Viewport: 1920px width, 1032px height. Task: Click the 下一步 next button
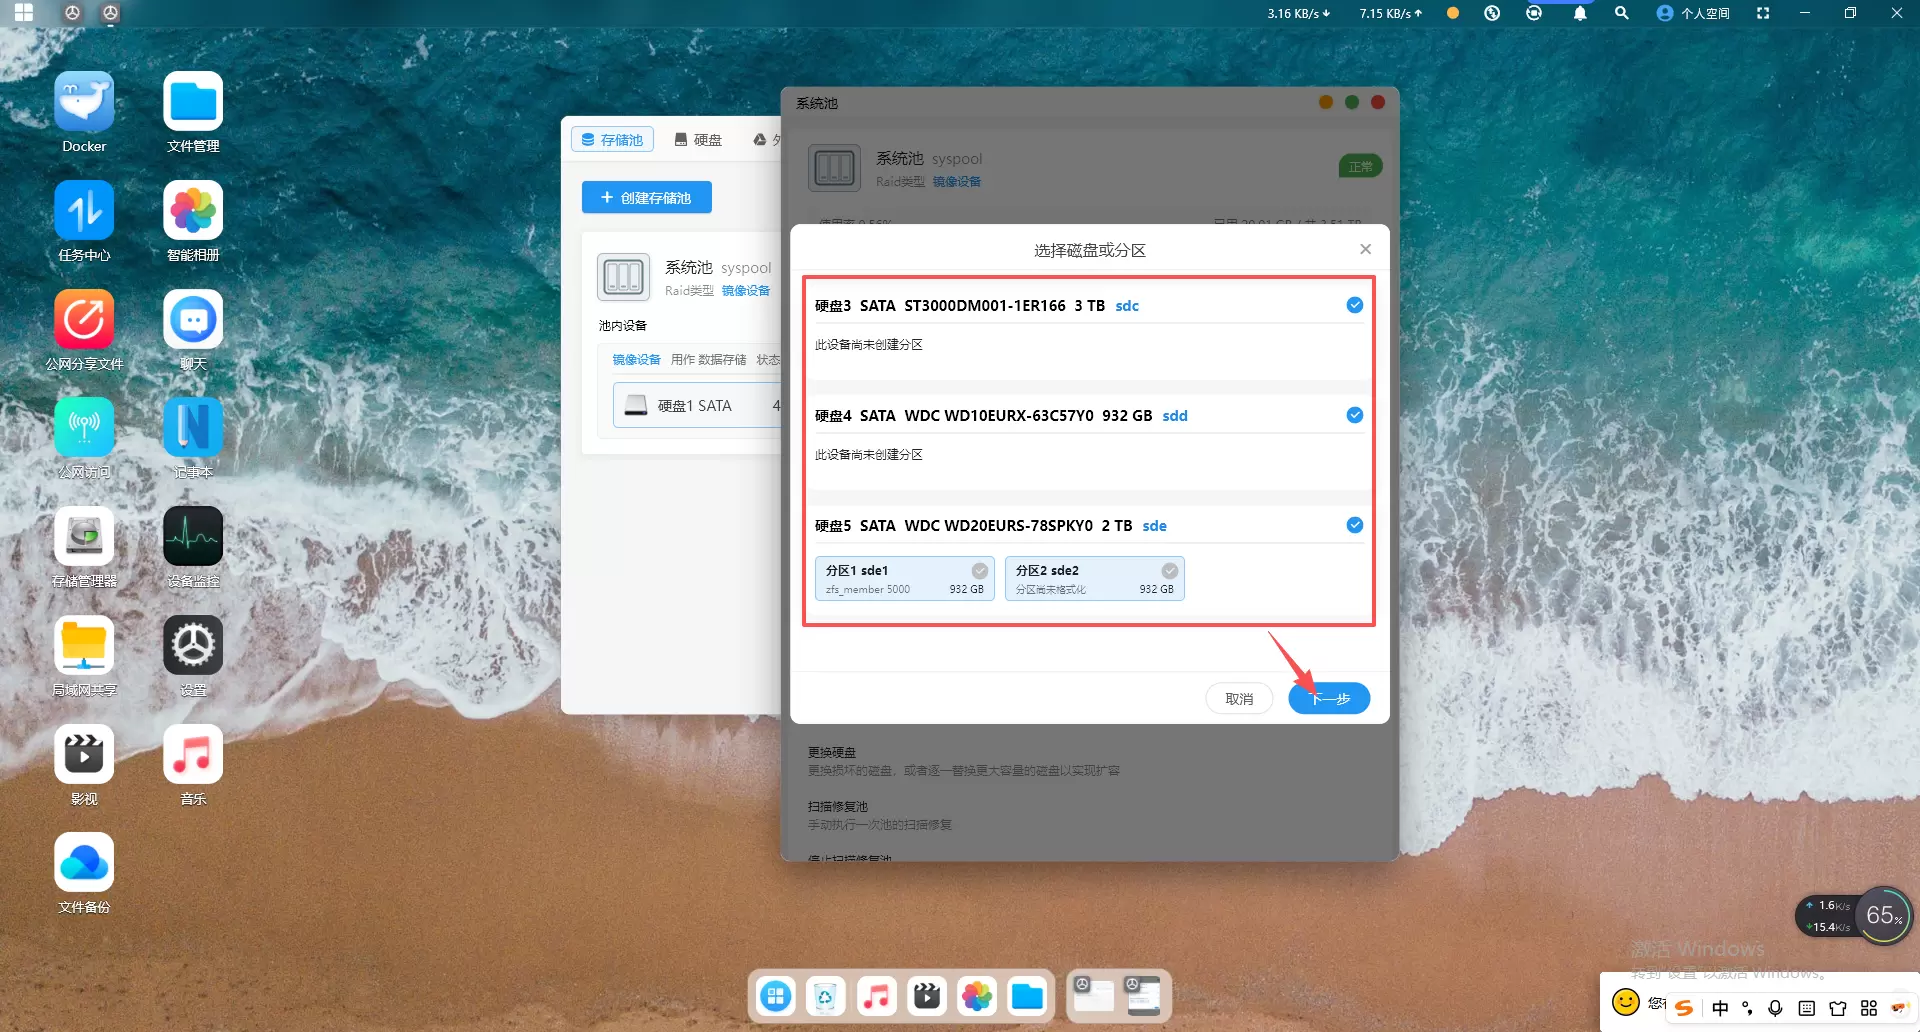1329,698
